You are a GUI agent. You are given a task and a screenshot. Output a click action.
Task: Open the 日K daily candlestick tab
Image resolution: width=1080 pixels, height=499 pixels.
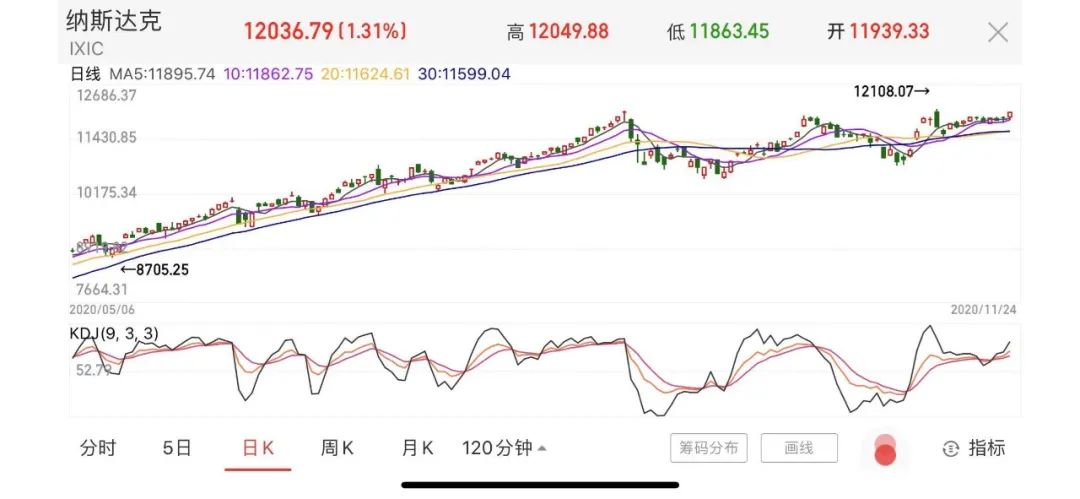(258, 448)
